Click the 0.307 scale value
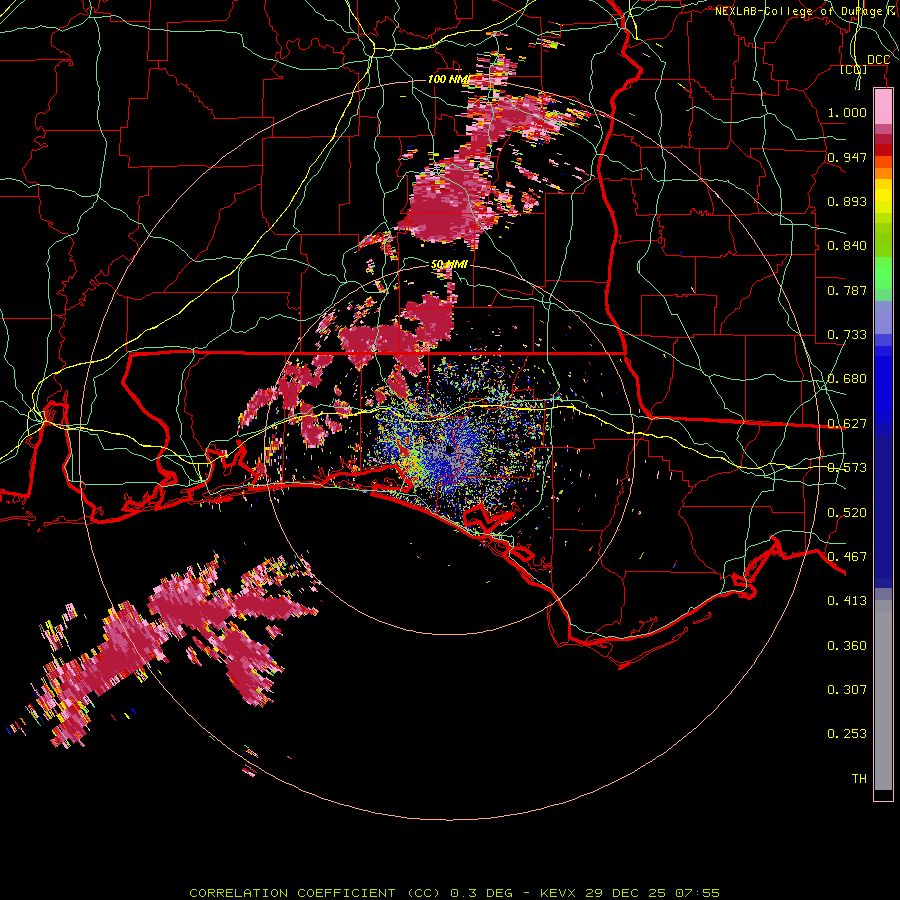 [x=847, y=689]
